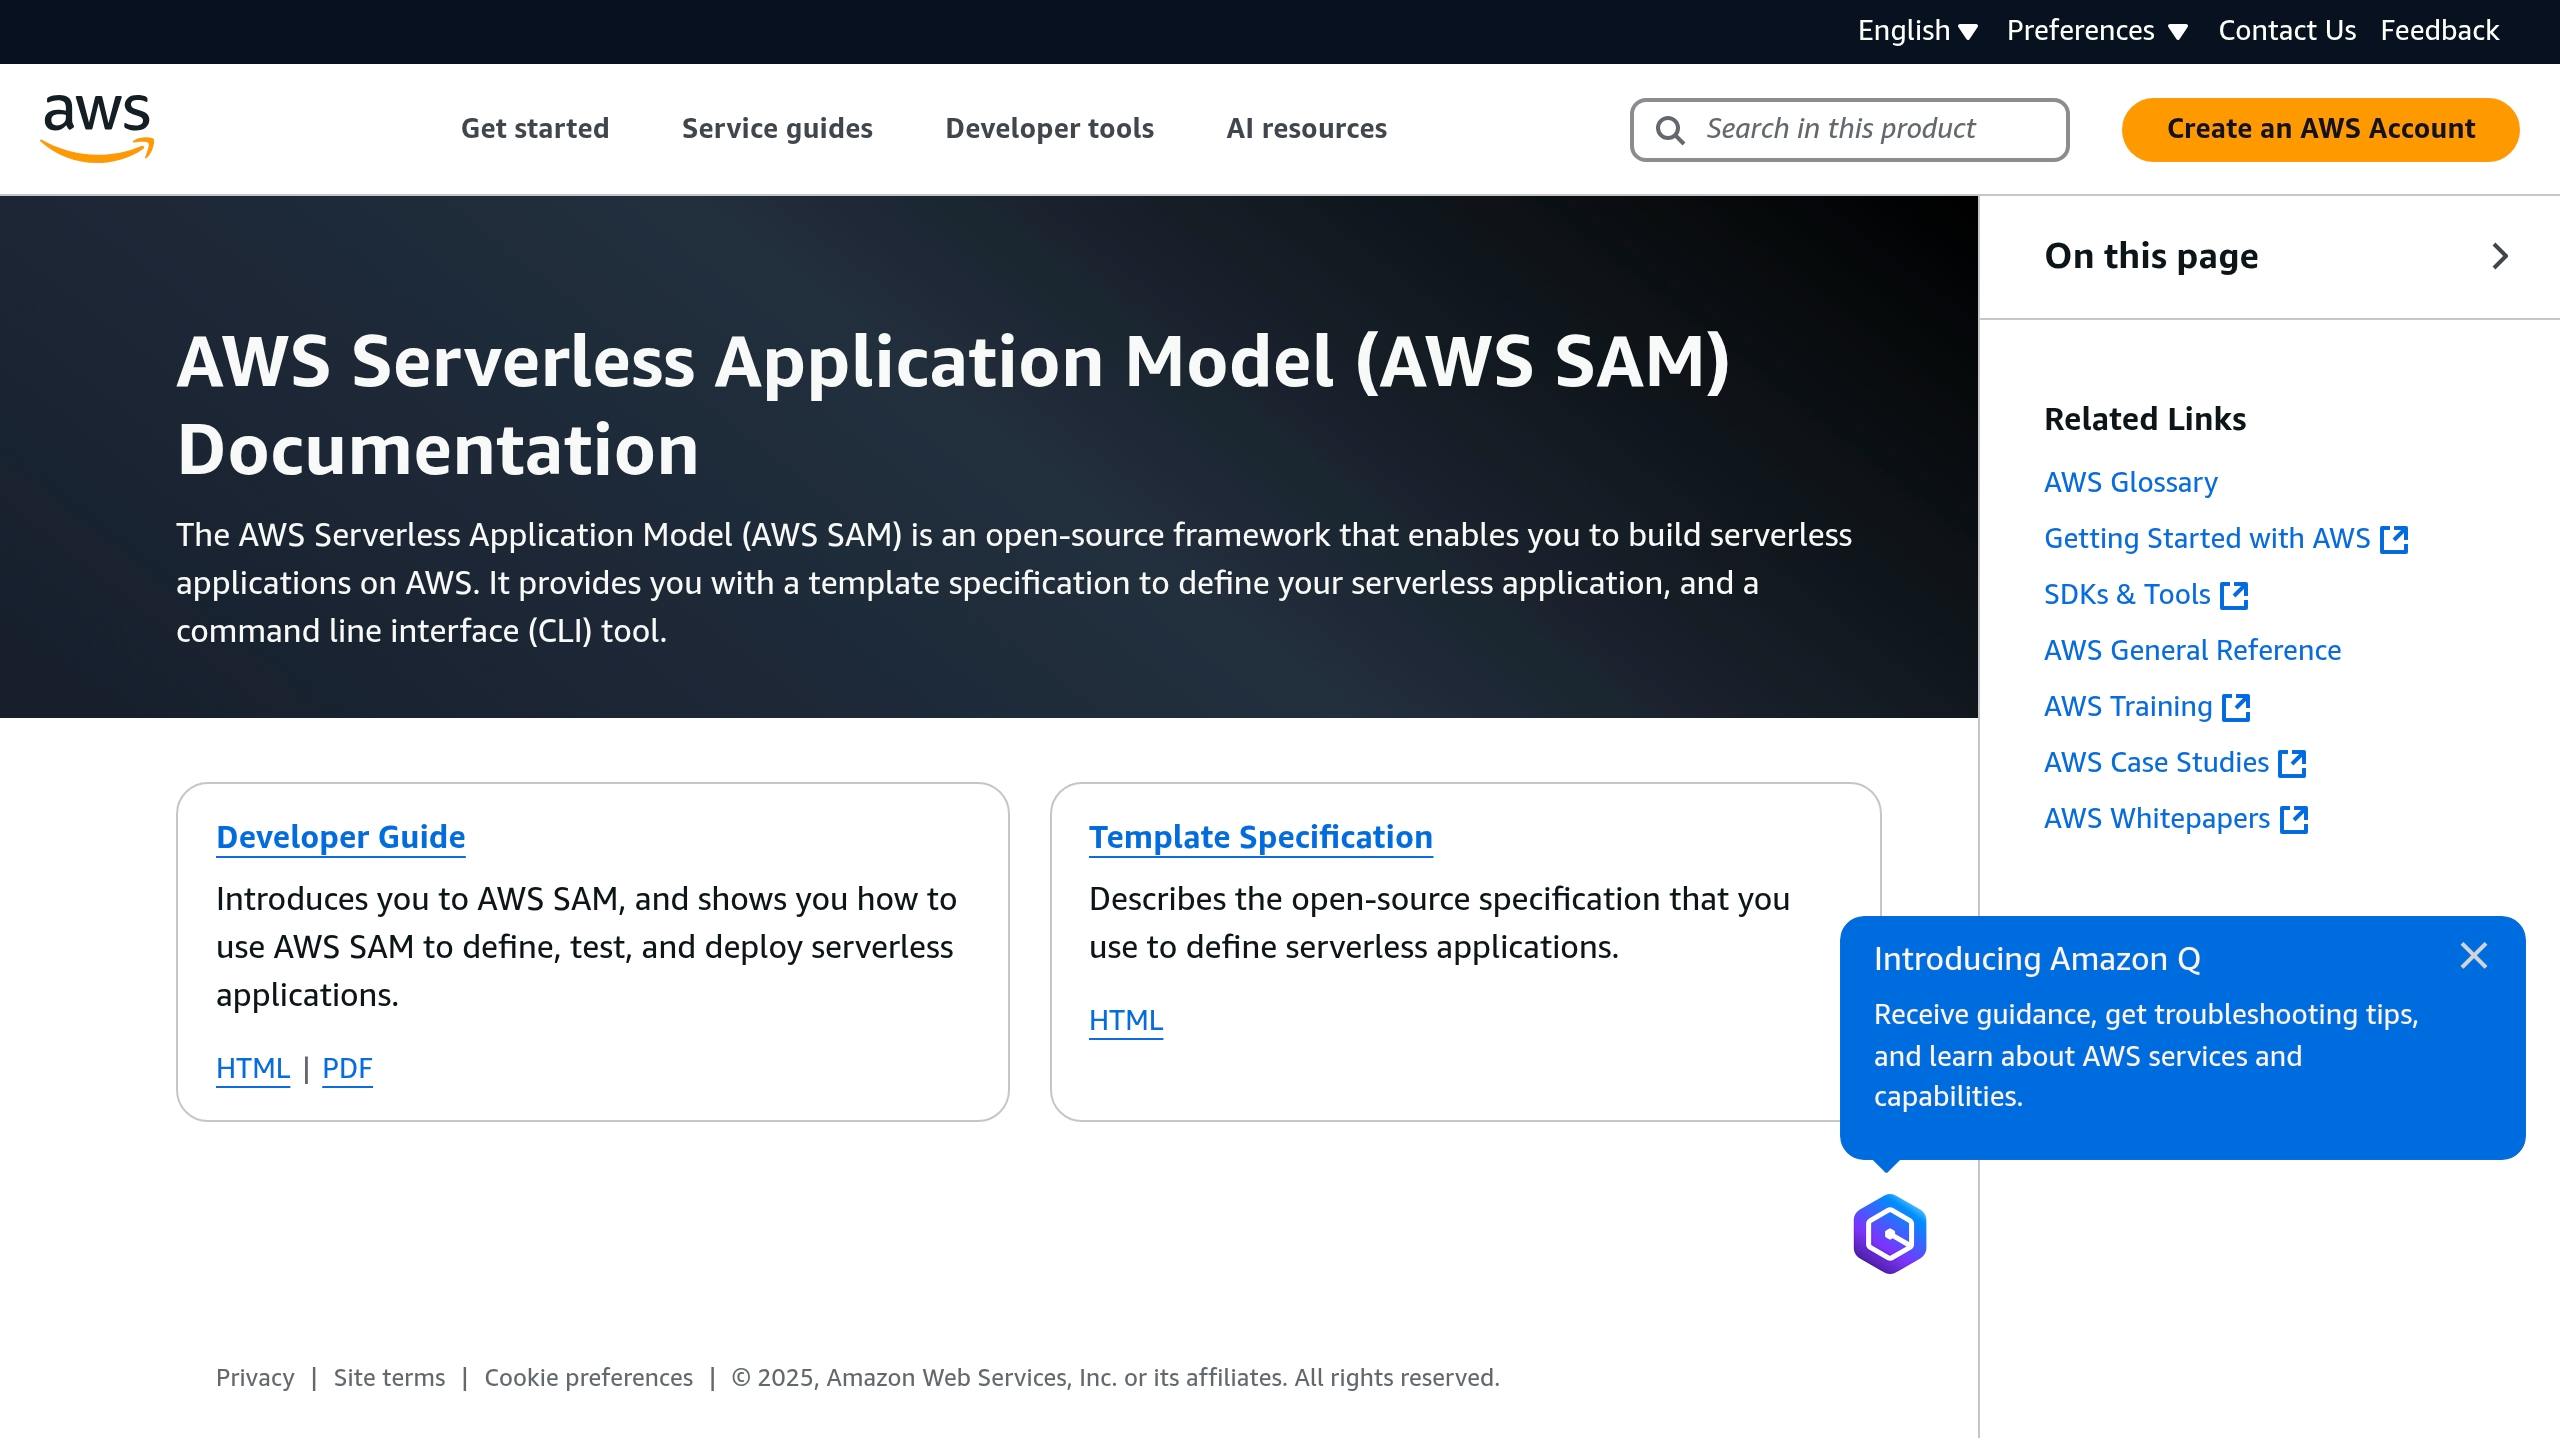Open the AWS General Reference link

tap(2192, 651)
